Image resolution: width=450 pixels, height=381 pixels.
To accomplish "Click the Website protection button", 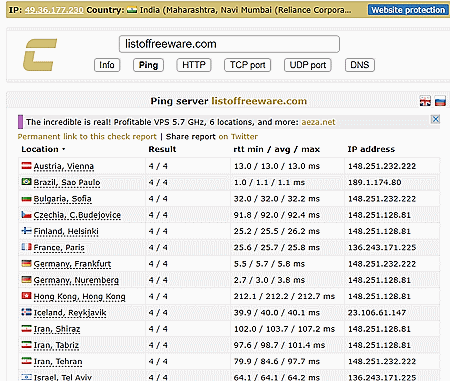I will 408,10.
